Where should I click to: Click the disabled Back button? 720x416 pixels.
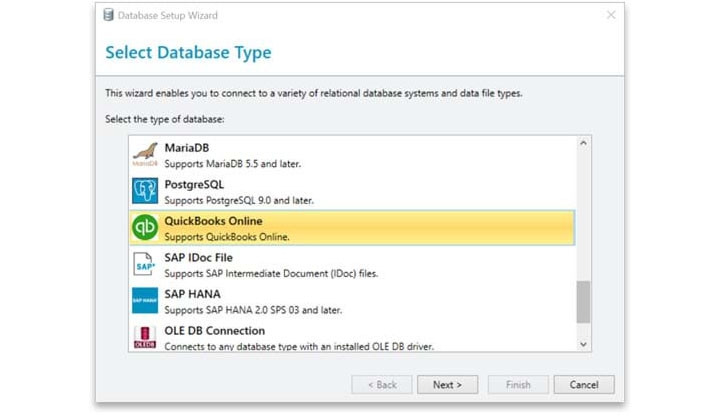(381, 384)
